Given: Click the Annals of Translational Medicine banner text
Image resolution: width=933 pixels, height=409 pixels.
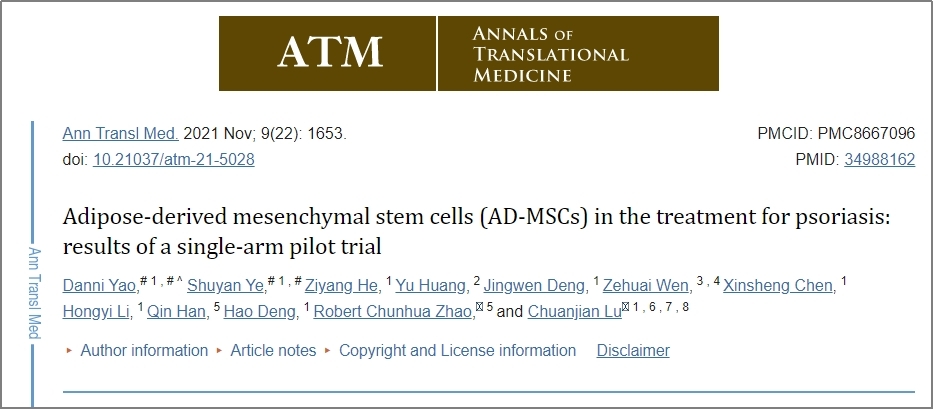Looking at the screenshot, I should point(550,54).
